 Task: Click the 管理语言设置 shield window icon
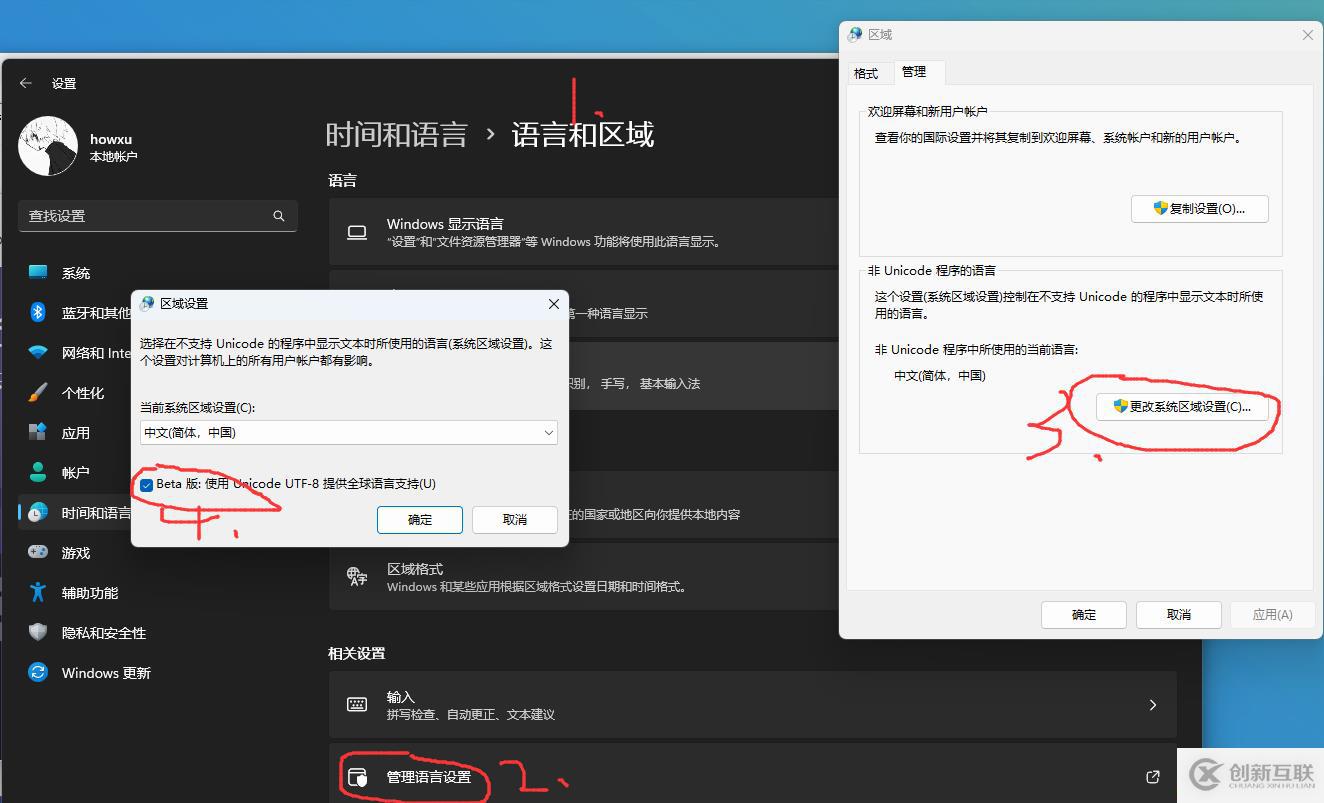coord(357,777)
